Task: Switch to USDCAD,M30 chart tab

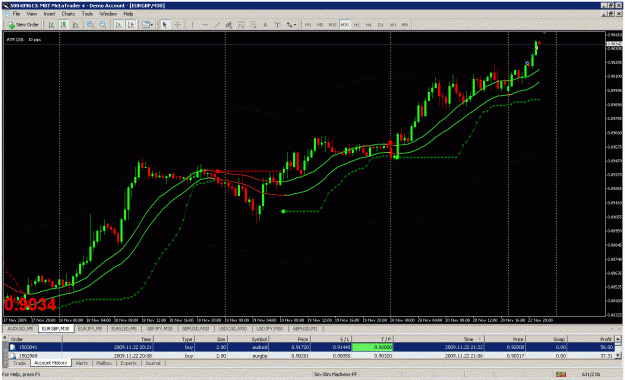Action: click(x=233, y=329)
